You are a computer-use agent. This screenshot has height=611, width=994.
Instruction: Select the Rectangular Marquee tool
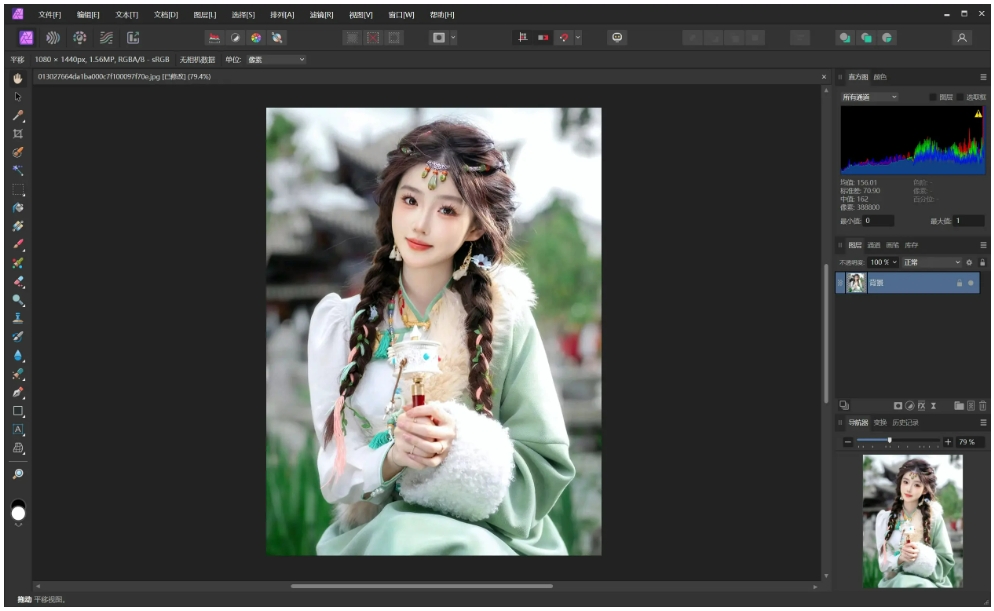(x=18, y=189)
